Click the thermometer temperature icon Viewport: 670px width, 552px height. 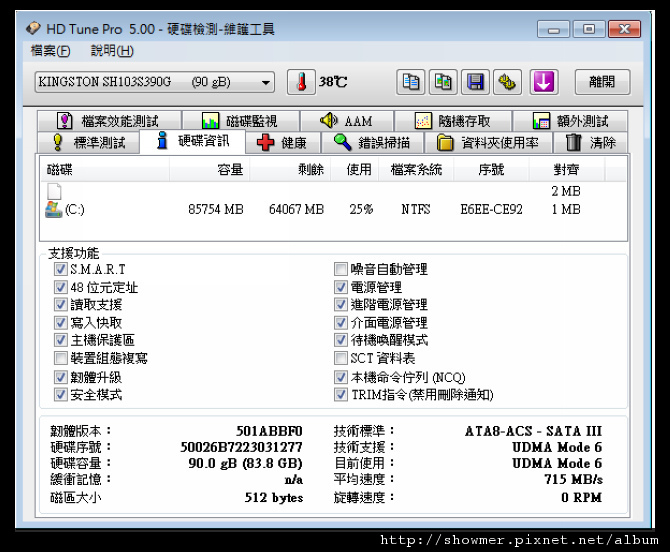point(301,82)
